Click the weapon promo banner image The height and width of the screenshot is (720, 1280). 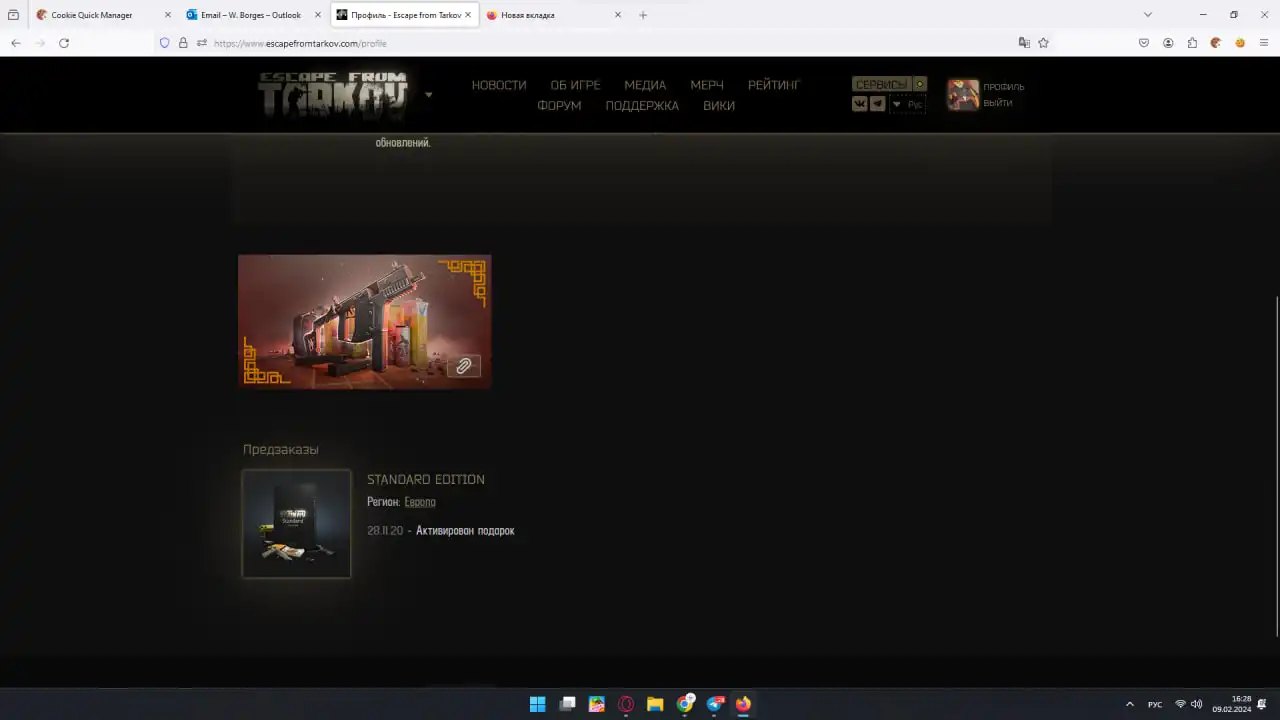[365, 321]
